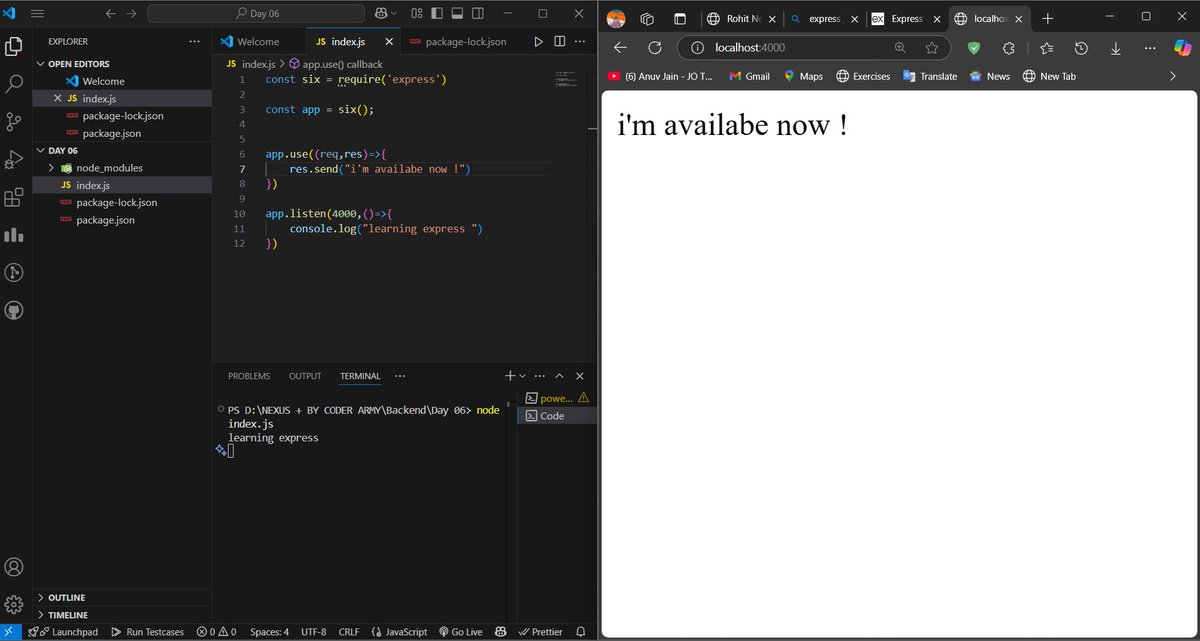1200x641 pixels.
Task: Select the Express browser tab
Action: click(x=905, y=18)
